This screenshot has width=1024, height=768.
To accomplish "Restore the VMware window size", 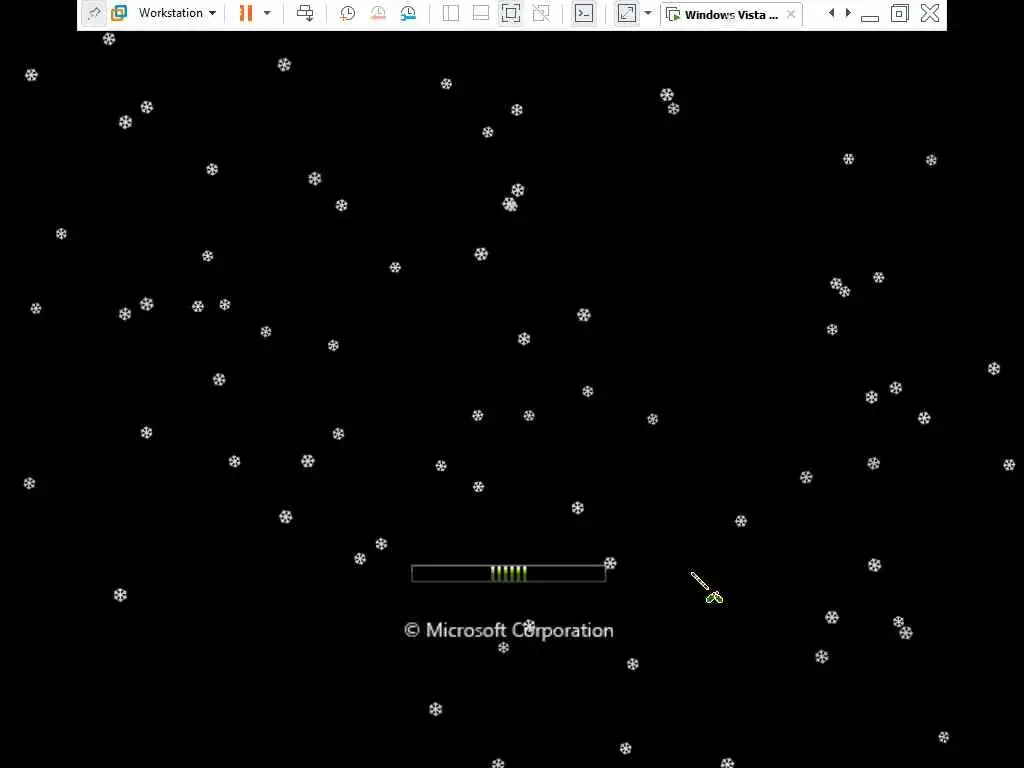I will pyautogui.click(x=899, y=13).
